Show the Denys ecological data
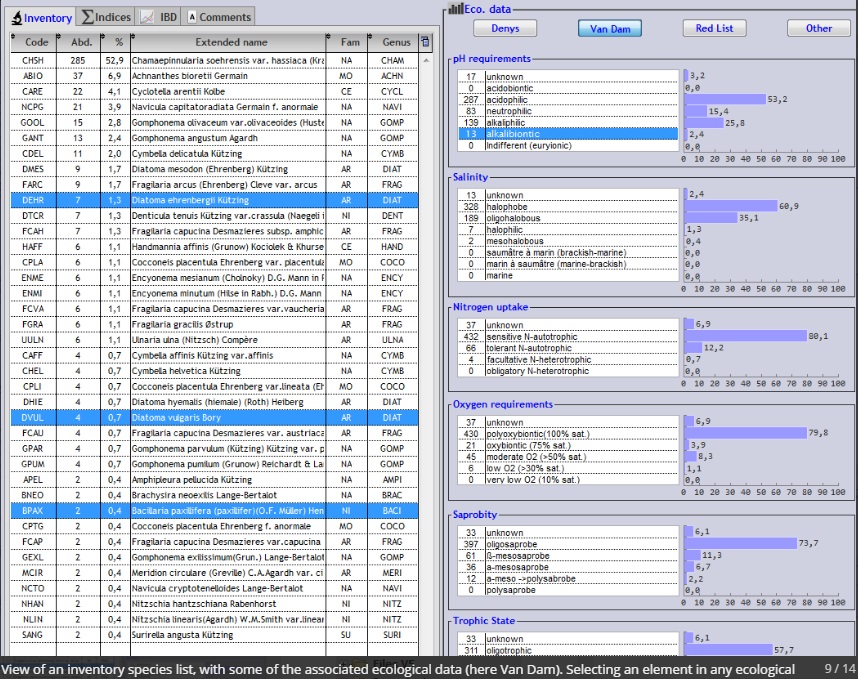 (x=505, y=29)
